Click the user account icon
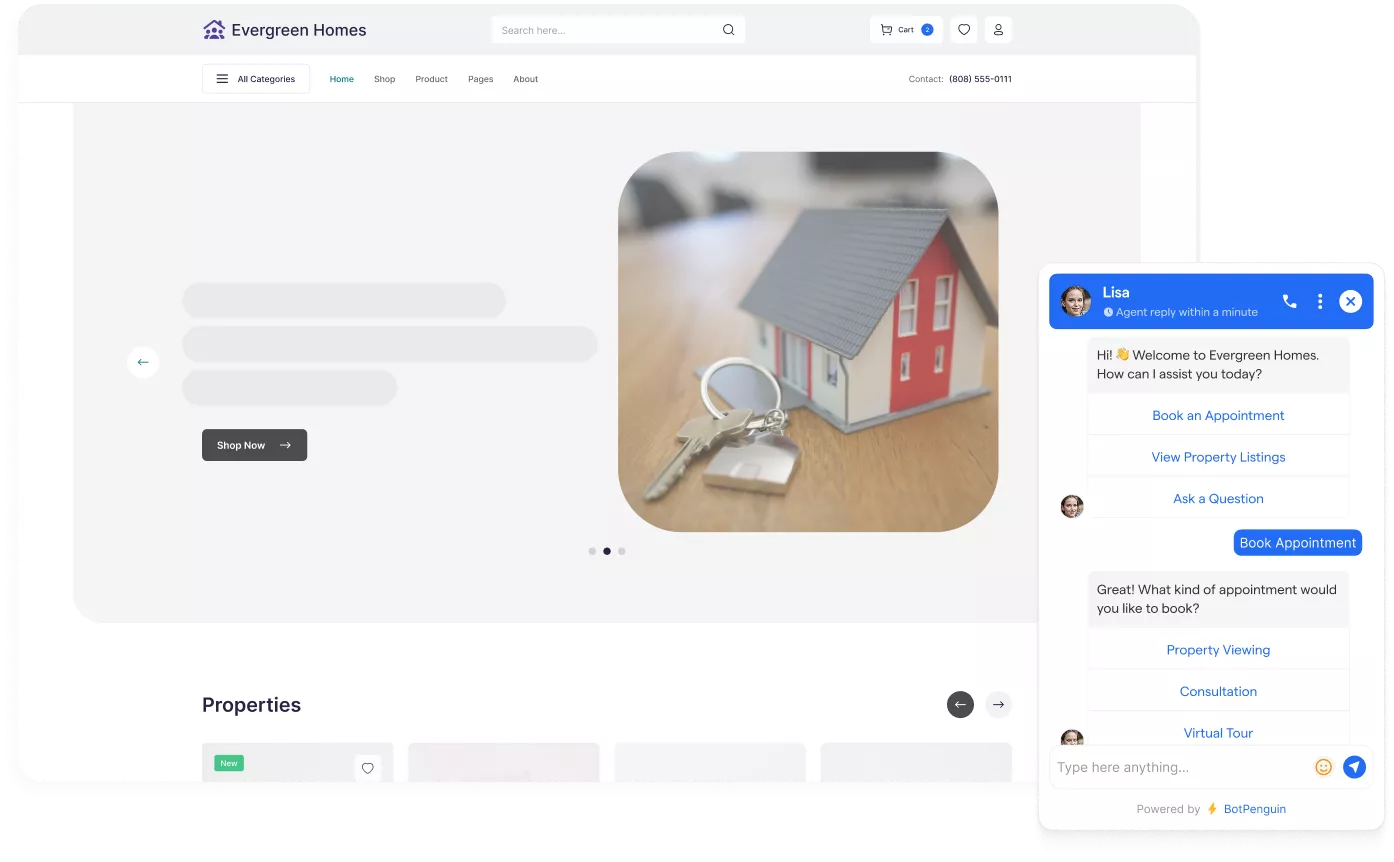 (998, 29)
